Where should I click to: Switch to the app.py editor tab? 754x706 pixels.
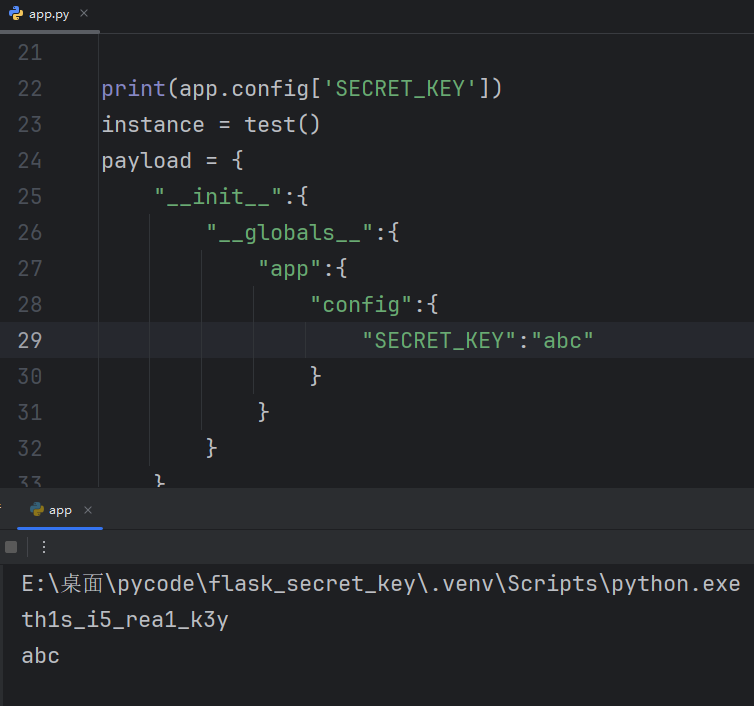49,15
